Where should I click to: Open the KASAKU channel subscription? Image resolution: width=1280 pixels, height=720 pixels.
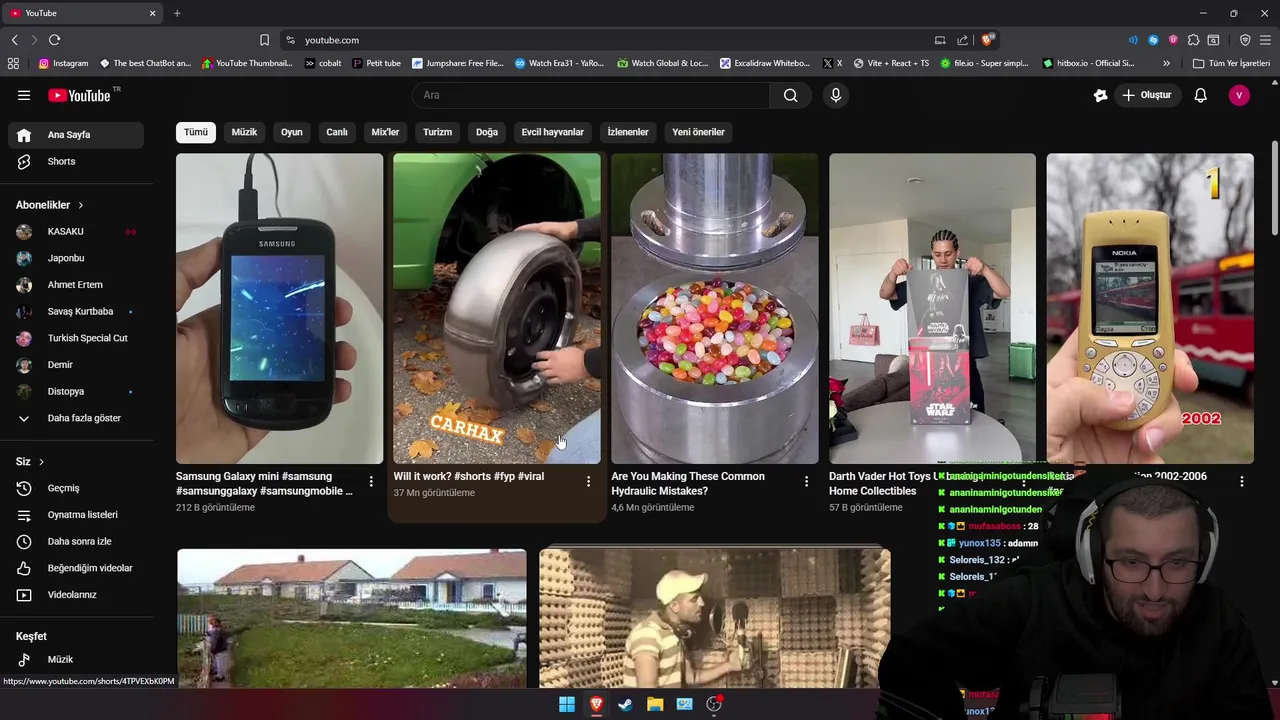76,231
